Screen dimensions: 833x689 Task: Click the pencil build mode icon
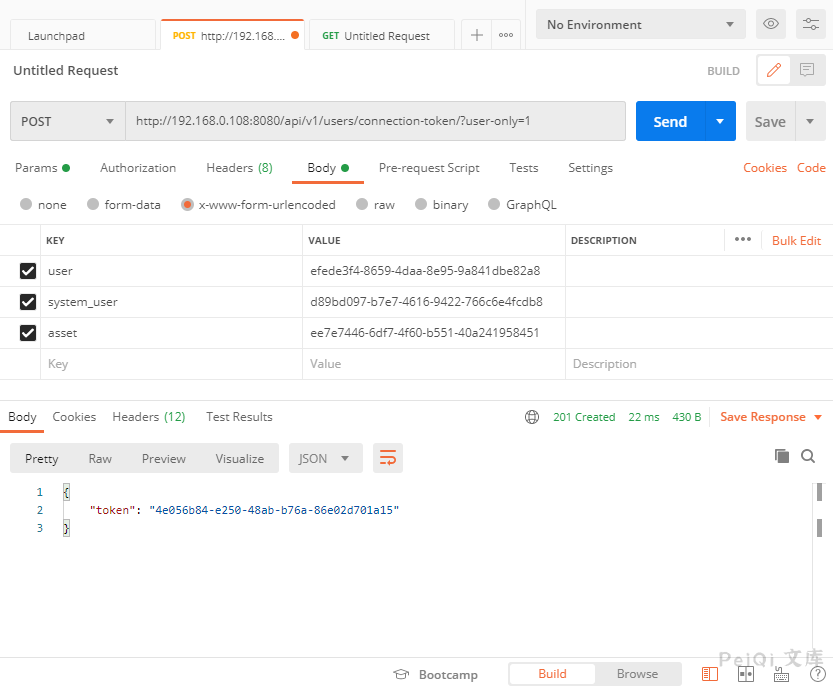[773, 70]
